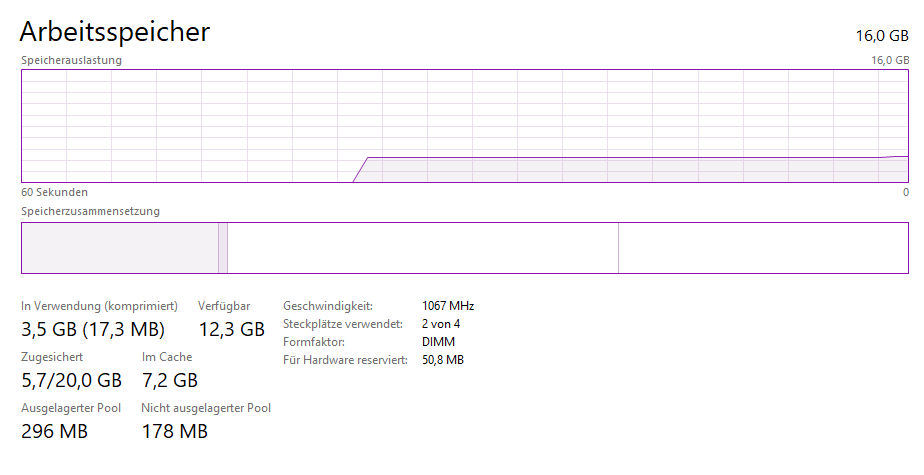Click the DIMM form factor value
Image resolution: width=924 pixels, height=475 pixels.
click(x=439, y=342)
